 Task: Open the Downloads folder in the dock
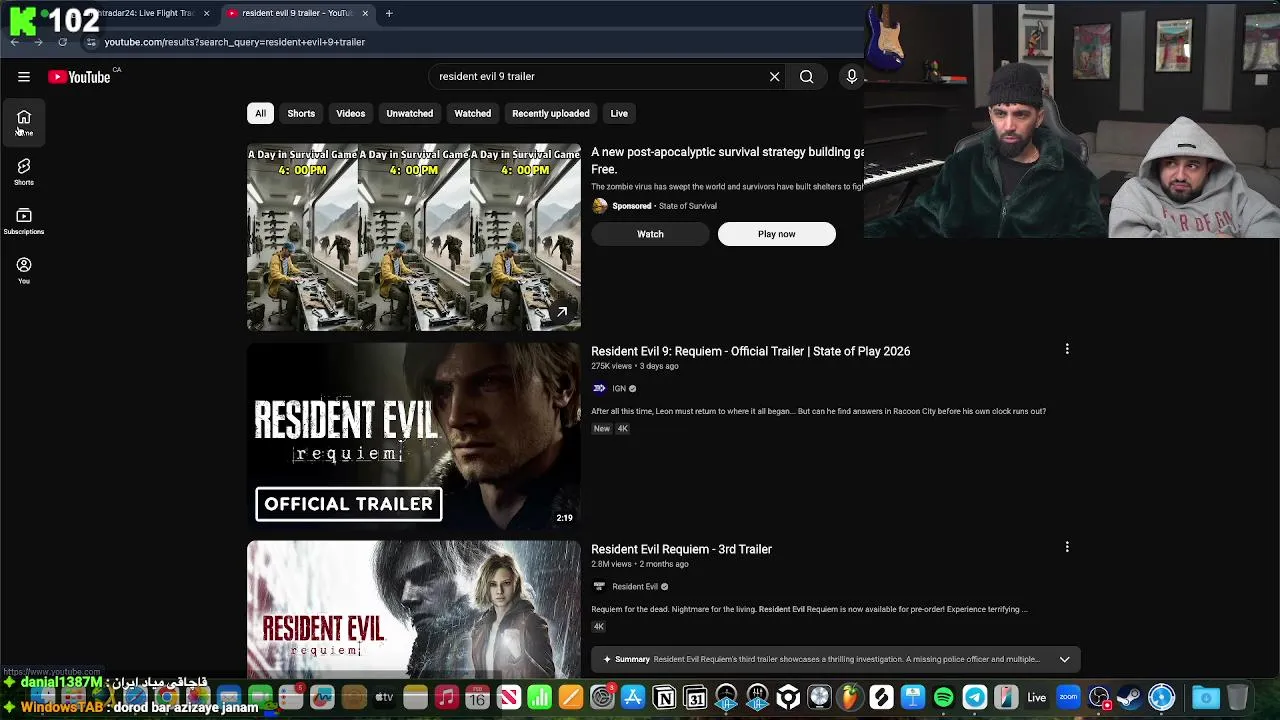tap(1206, 697)
